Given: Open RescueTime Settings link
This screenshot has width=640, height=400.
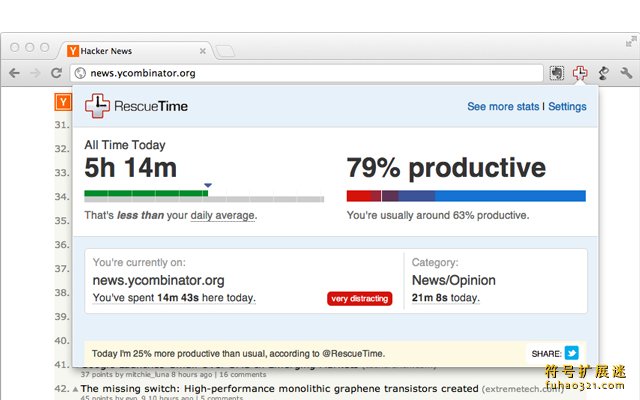Looking at the screenshot, I should [x=567, y=107].
